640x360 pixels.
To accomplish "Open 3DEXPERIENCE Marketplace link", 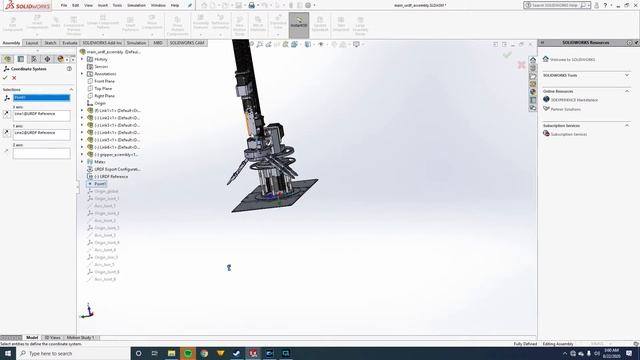I will (574, 100).
